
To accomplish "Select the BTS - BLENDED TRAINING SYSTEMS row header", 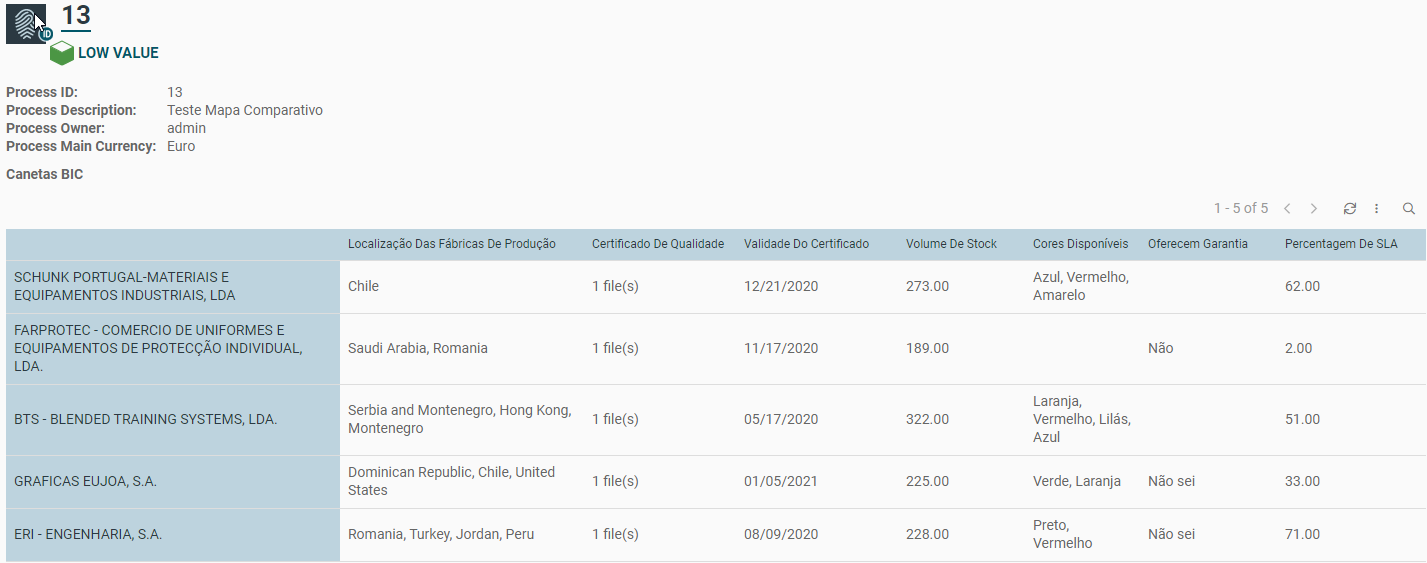I will (145, 419).
